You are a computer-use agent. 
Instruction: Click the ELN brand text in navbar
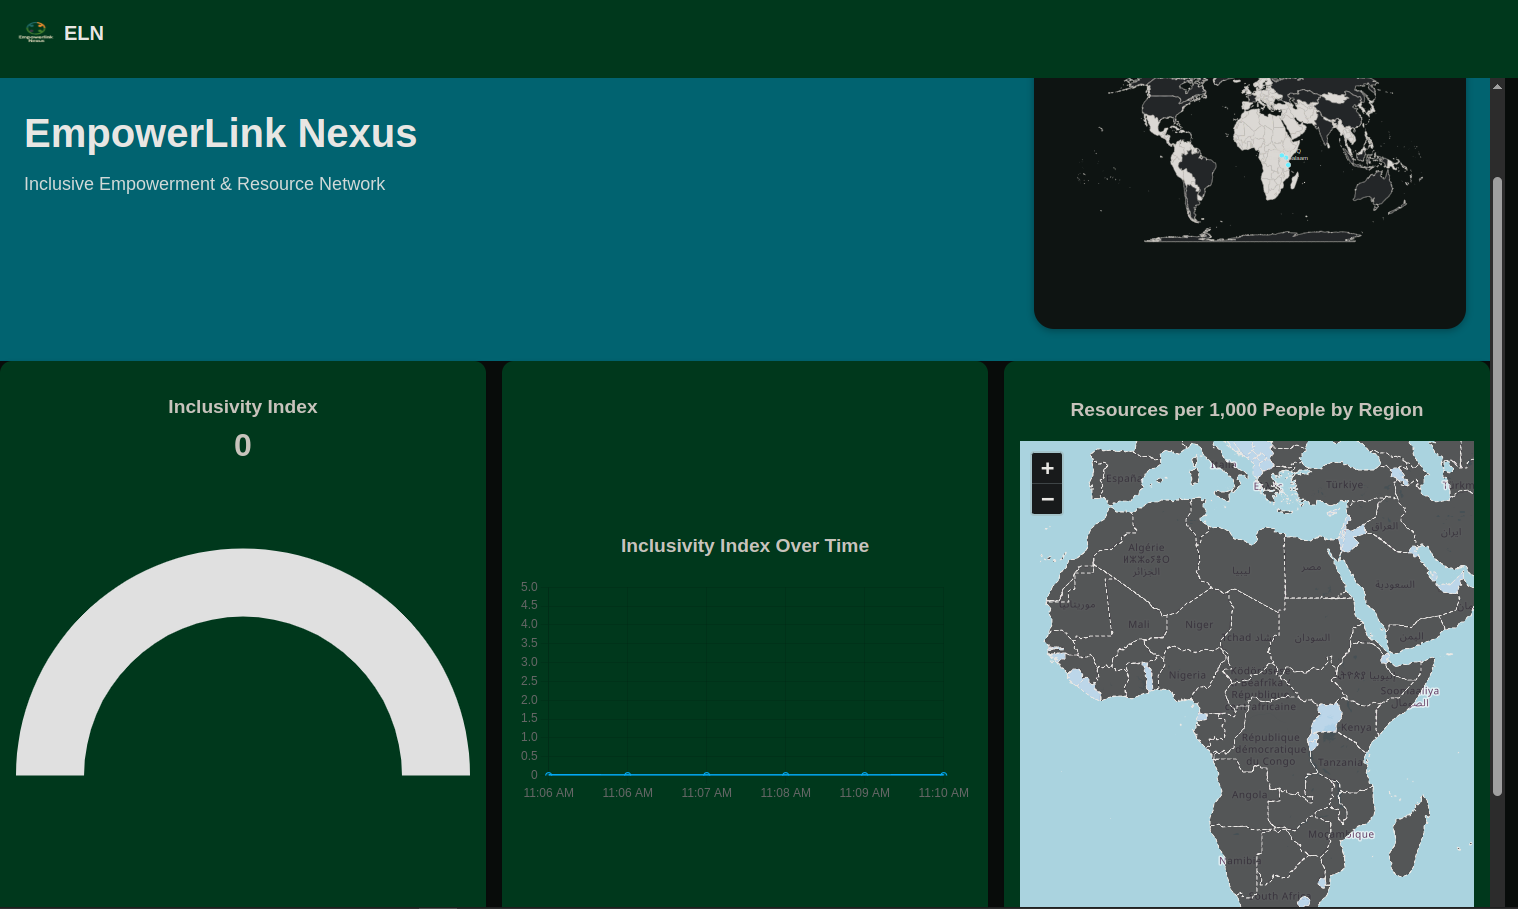coord(84,33)
